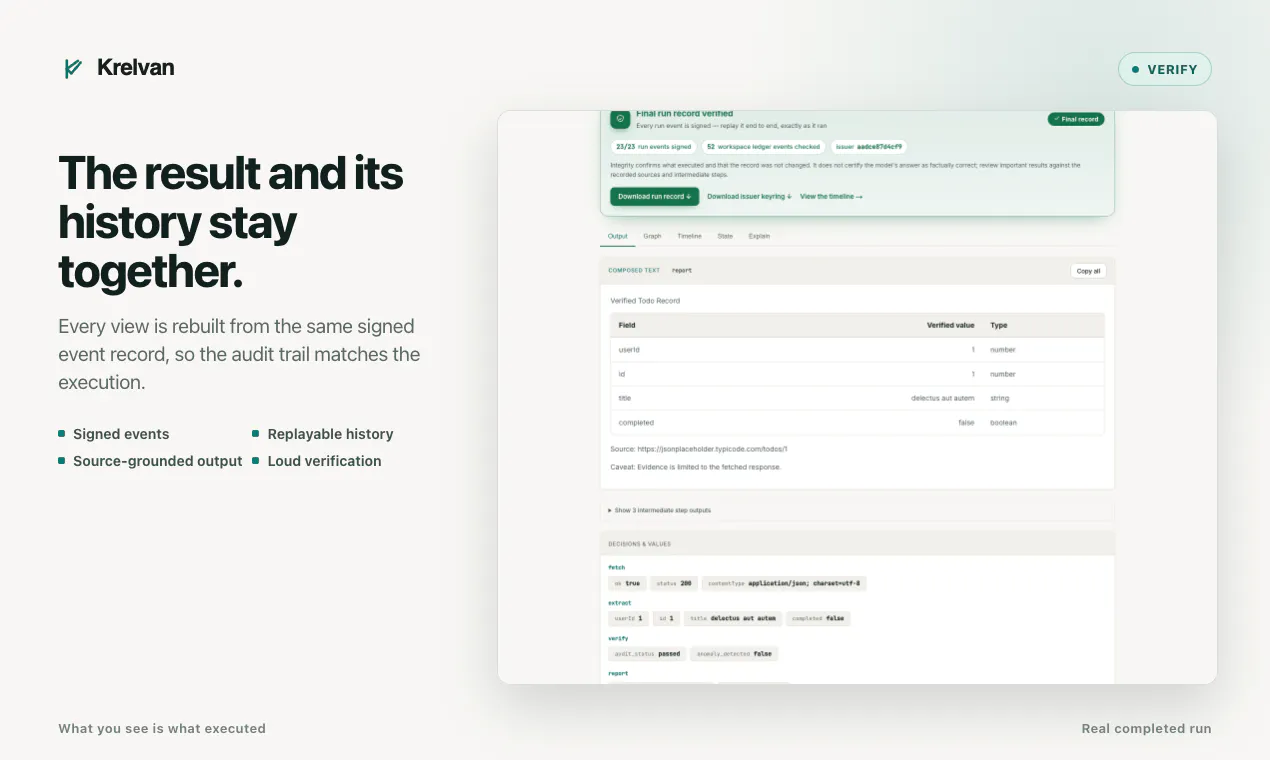The height and width of the screenshot is (760, 1270).
Task: Download the issuer keyring
Action: [x=749, y=197]
